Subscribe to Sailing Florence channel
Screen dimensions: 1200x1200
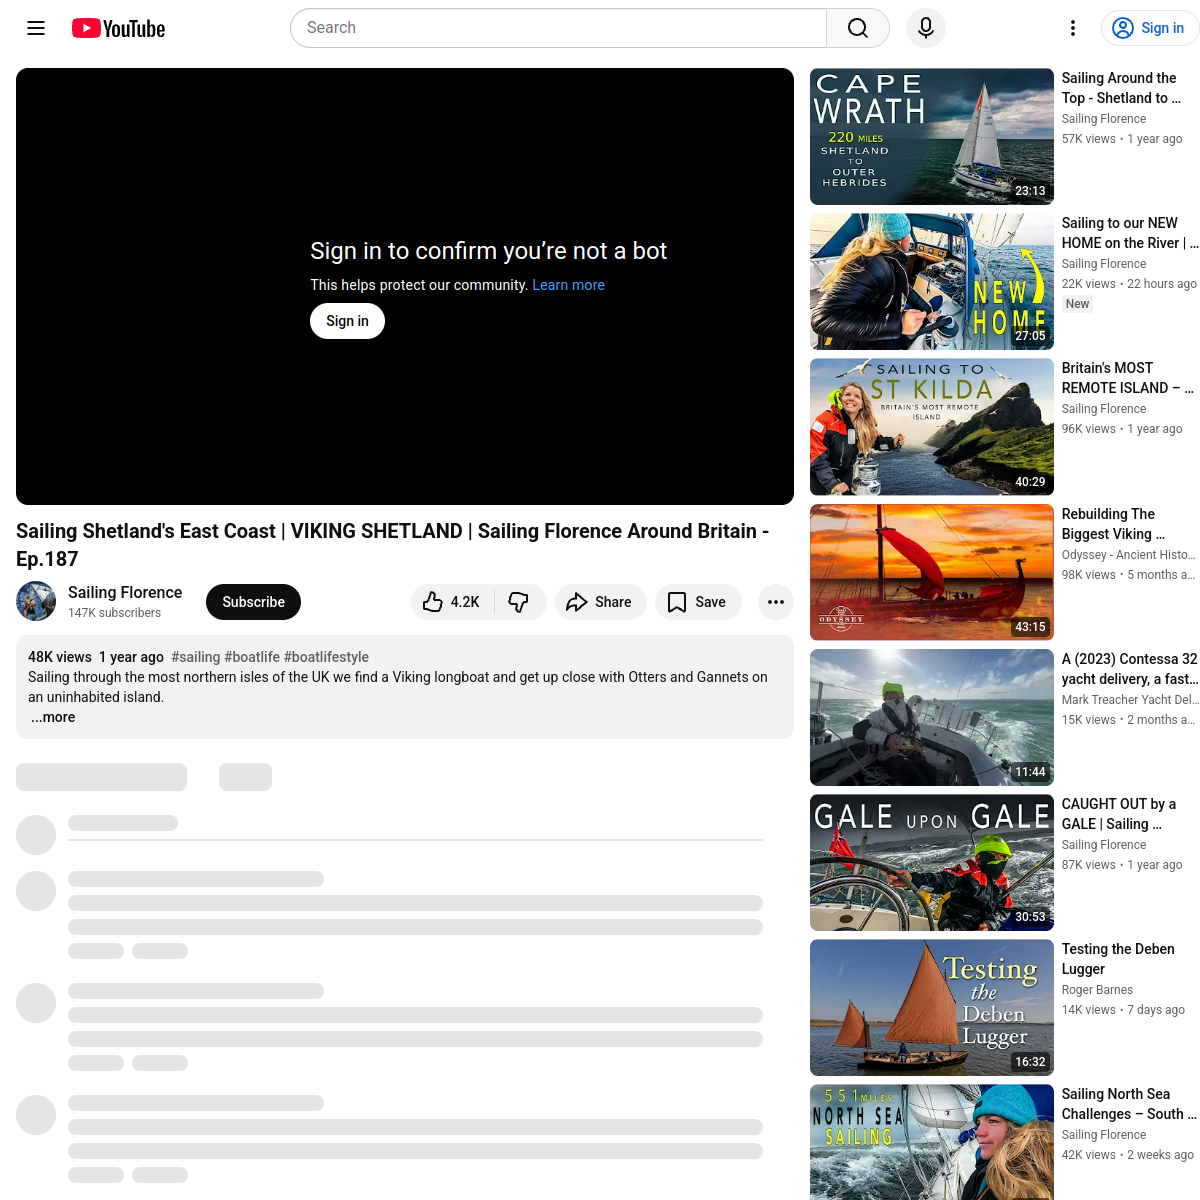pos(253,602)
